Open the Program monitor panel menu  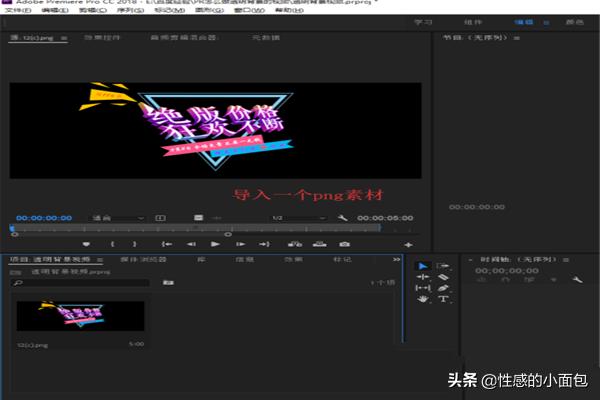(517, 38)
